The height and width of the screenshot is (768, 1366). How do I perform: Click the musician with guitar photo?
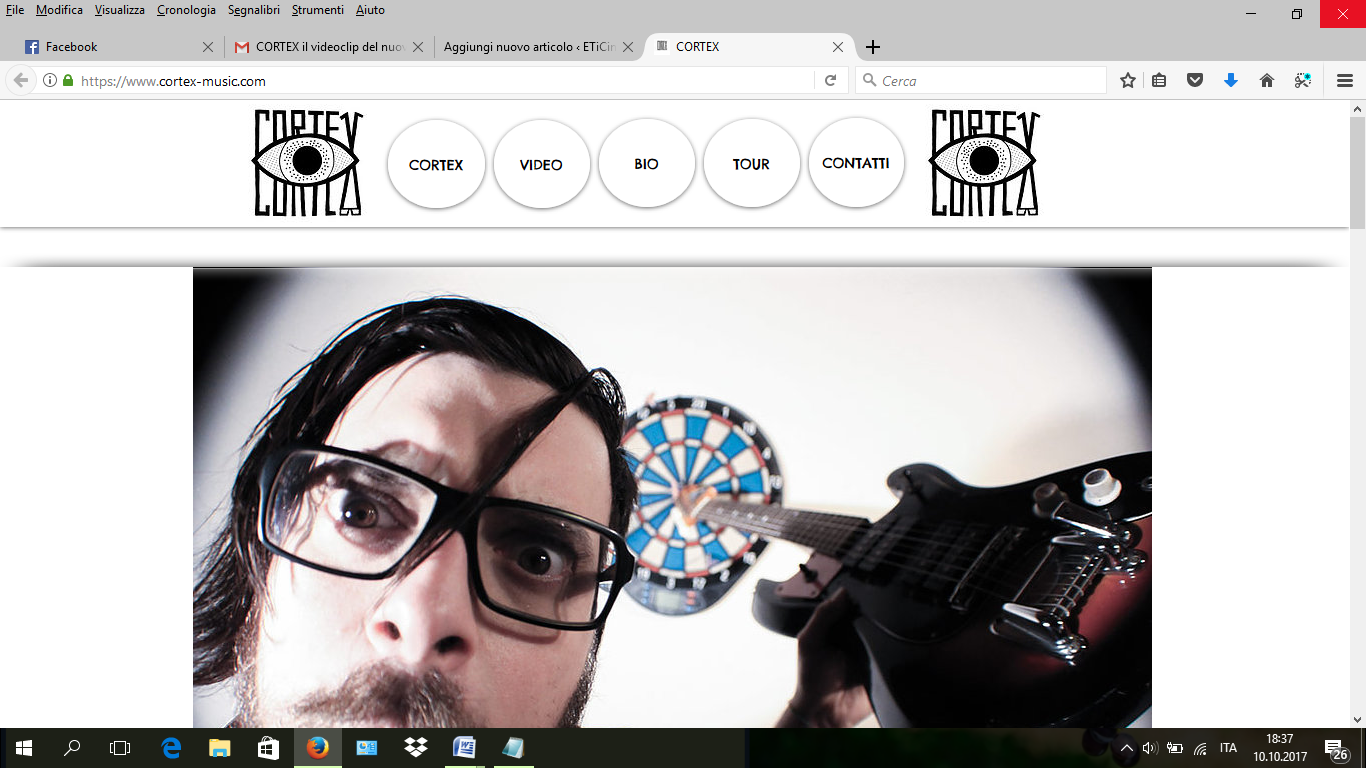click(672, 497)
